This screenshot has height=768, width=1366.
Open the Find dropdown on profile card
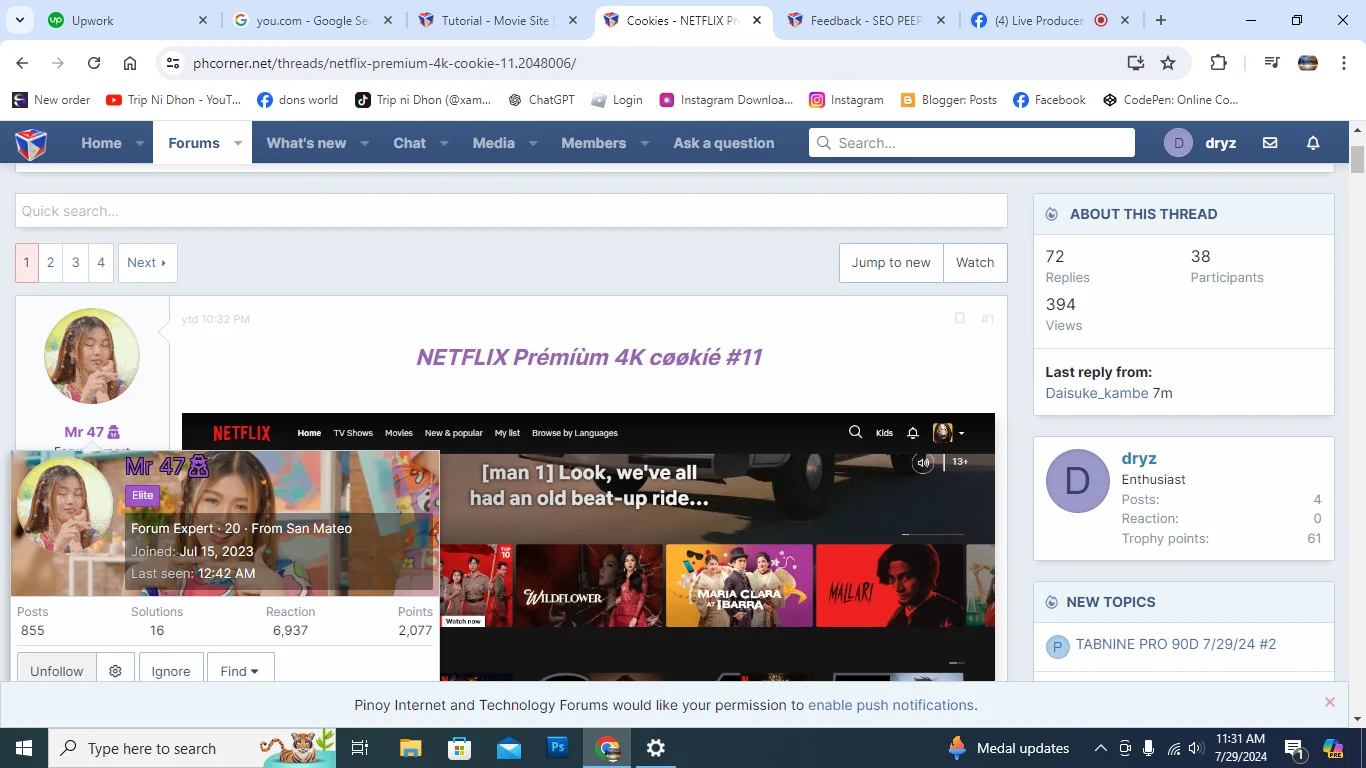240,671
